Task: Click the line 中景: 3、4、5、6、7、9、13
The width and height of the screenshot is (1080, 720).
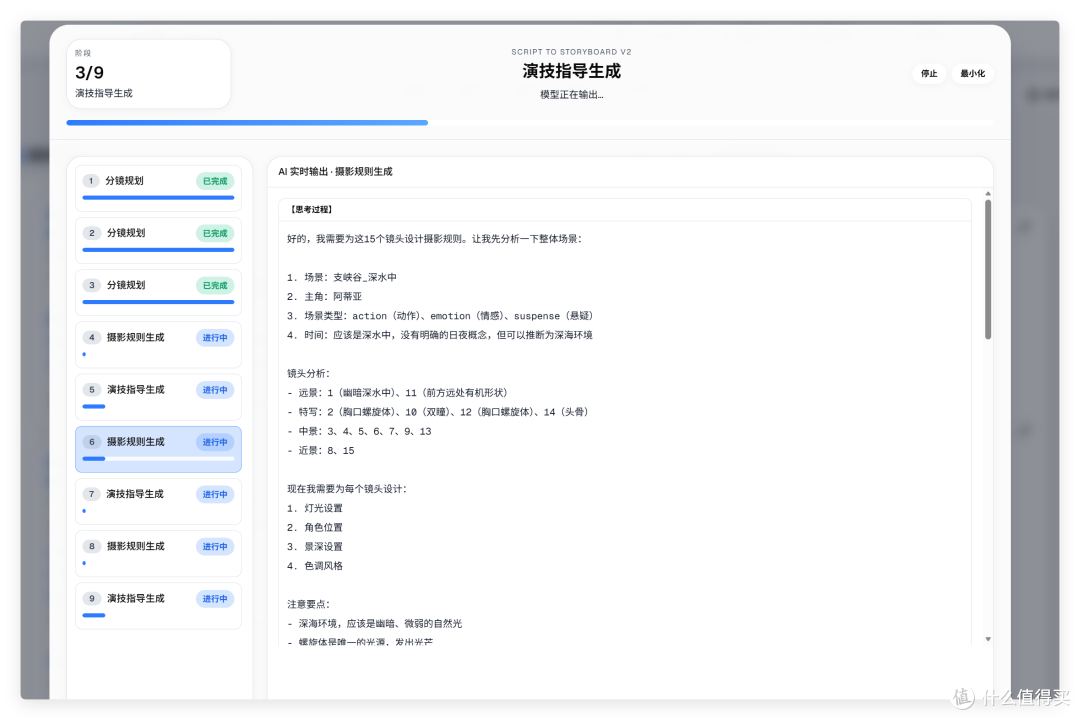Action: point(360,431)
